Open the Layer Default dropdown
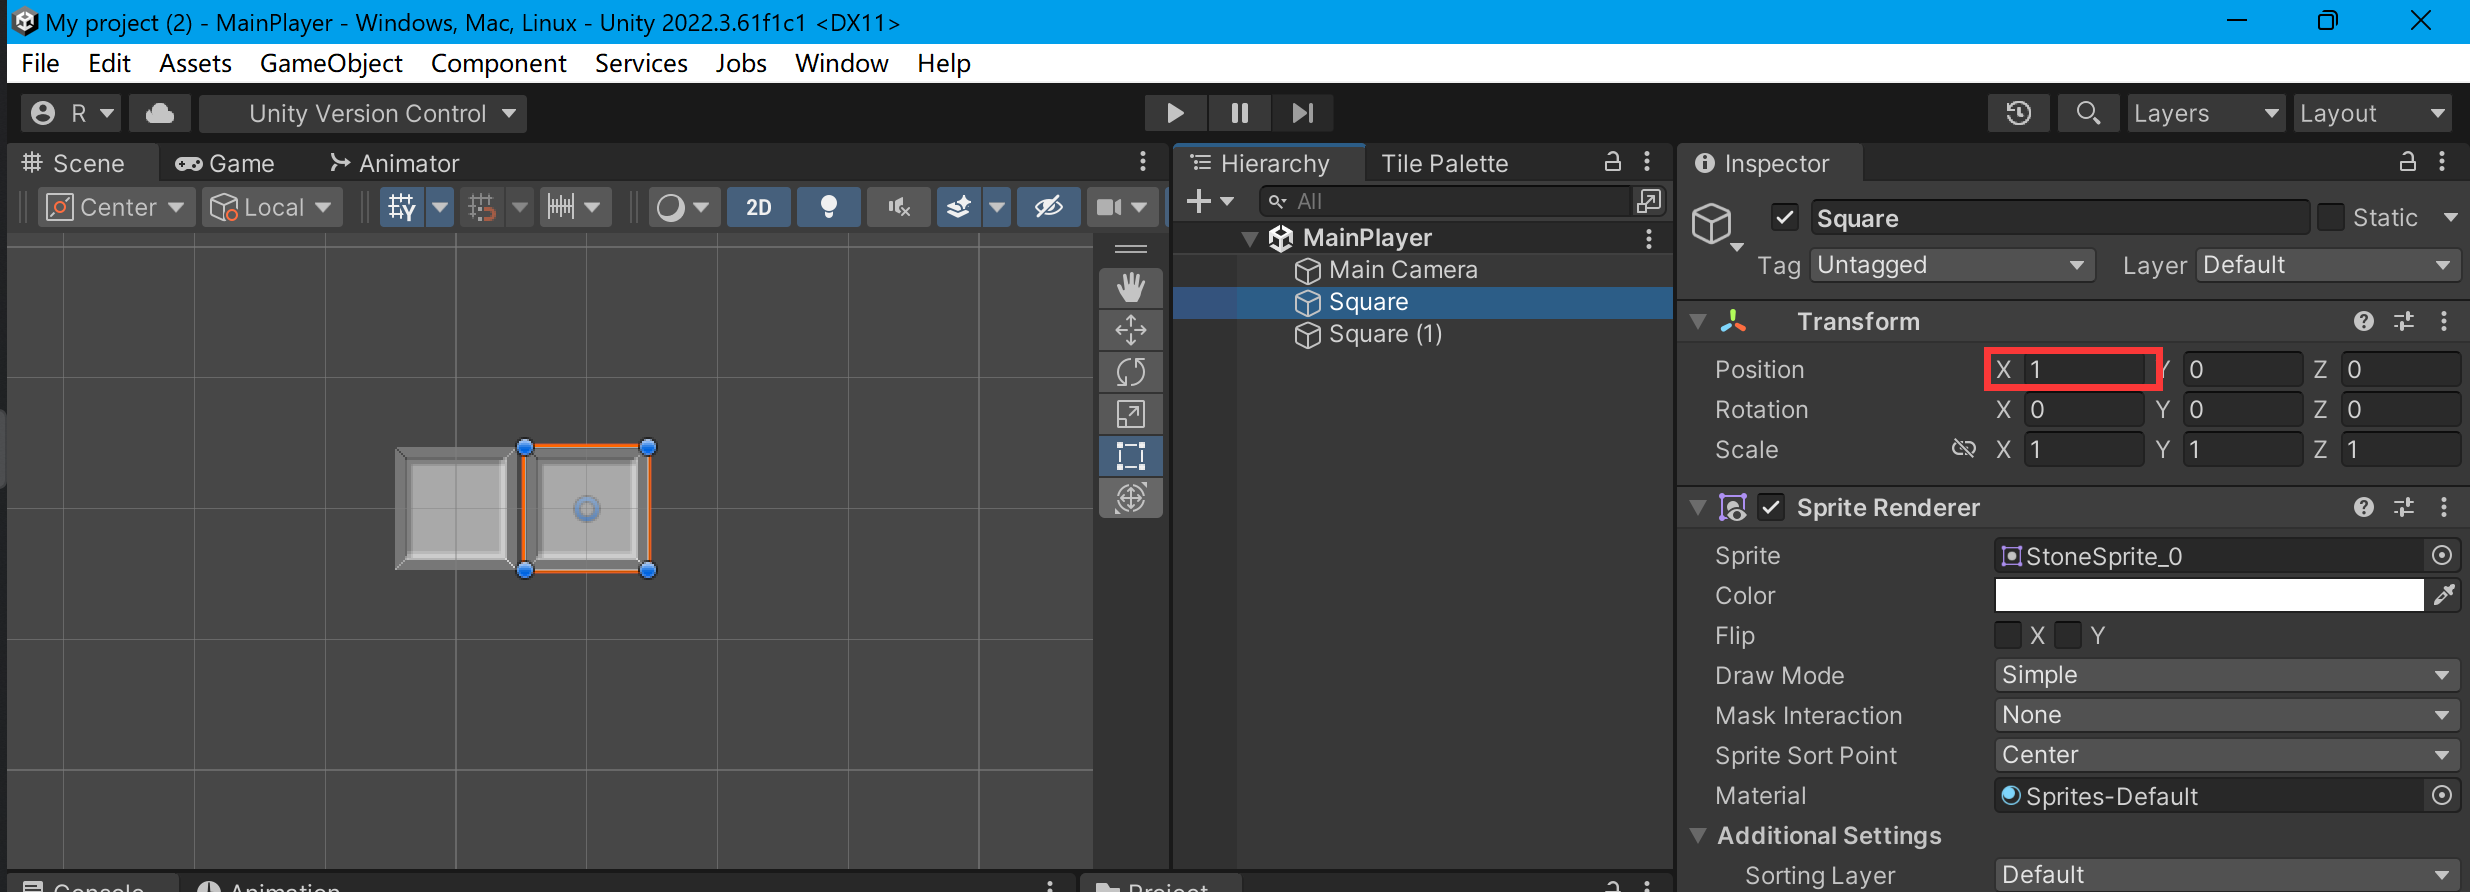 [2328, 265]
